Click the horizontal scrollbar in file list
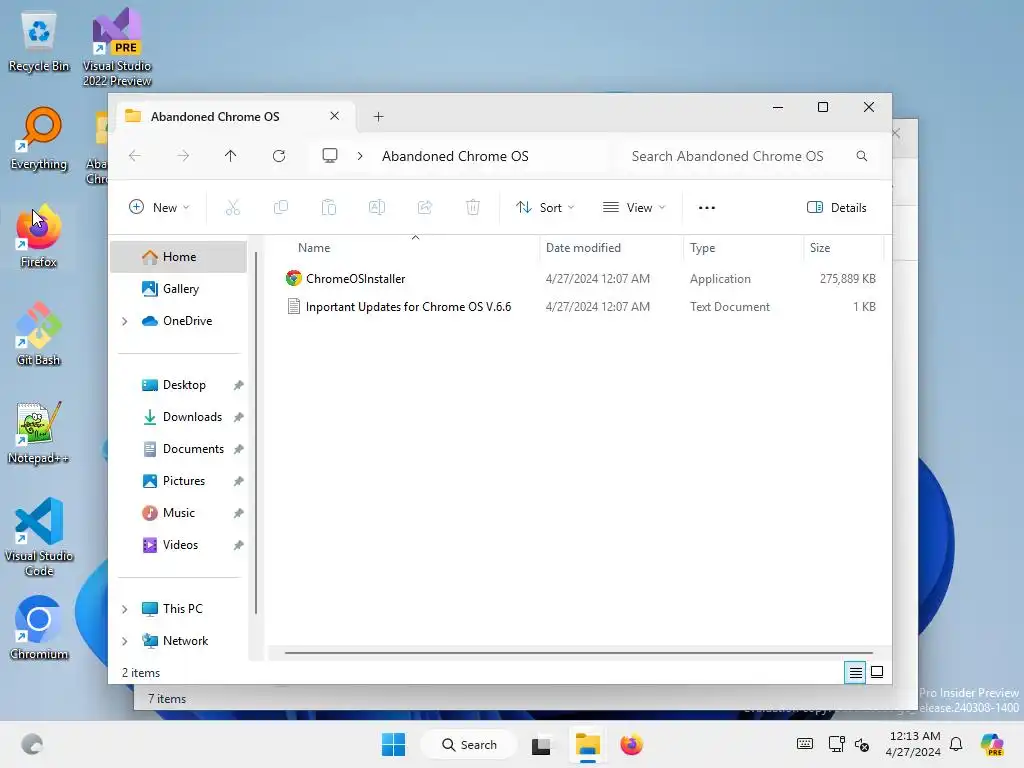The width and height of the screenshot is (1024, 768). (579, 652)
